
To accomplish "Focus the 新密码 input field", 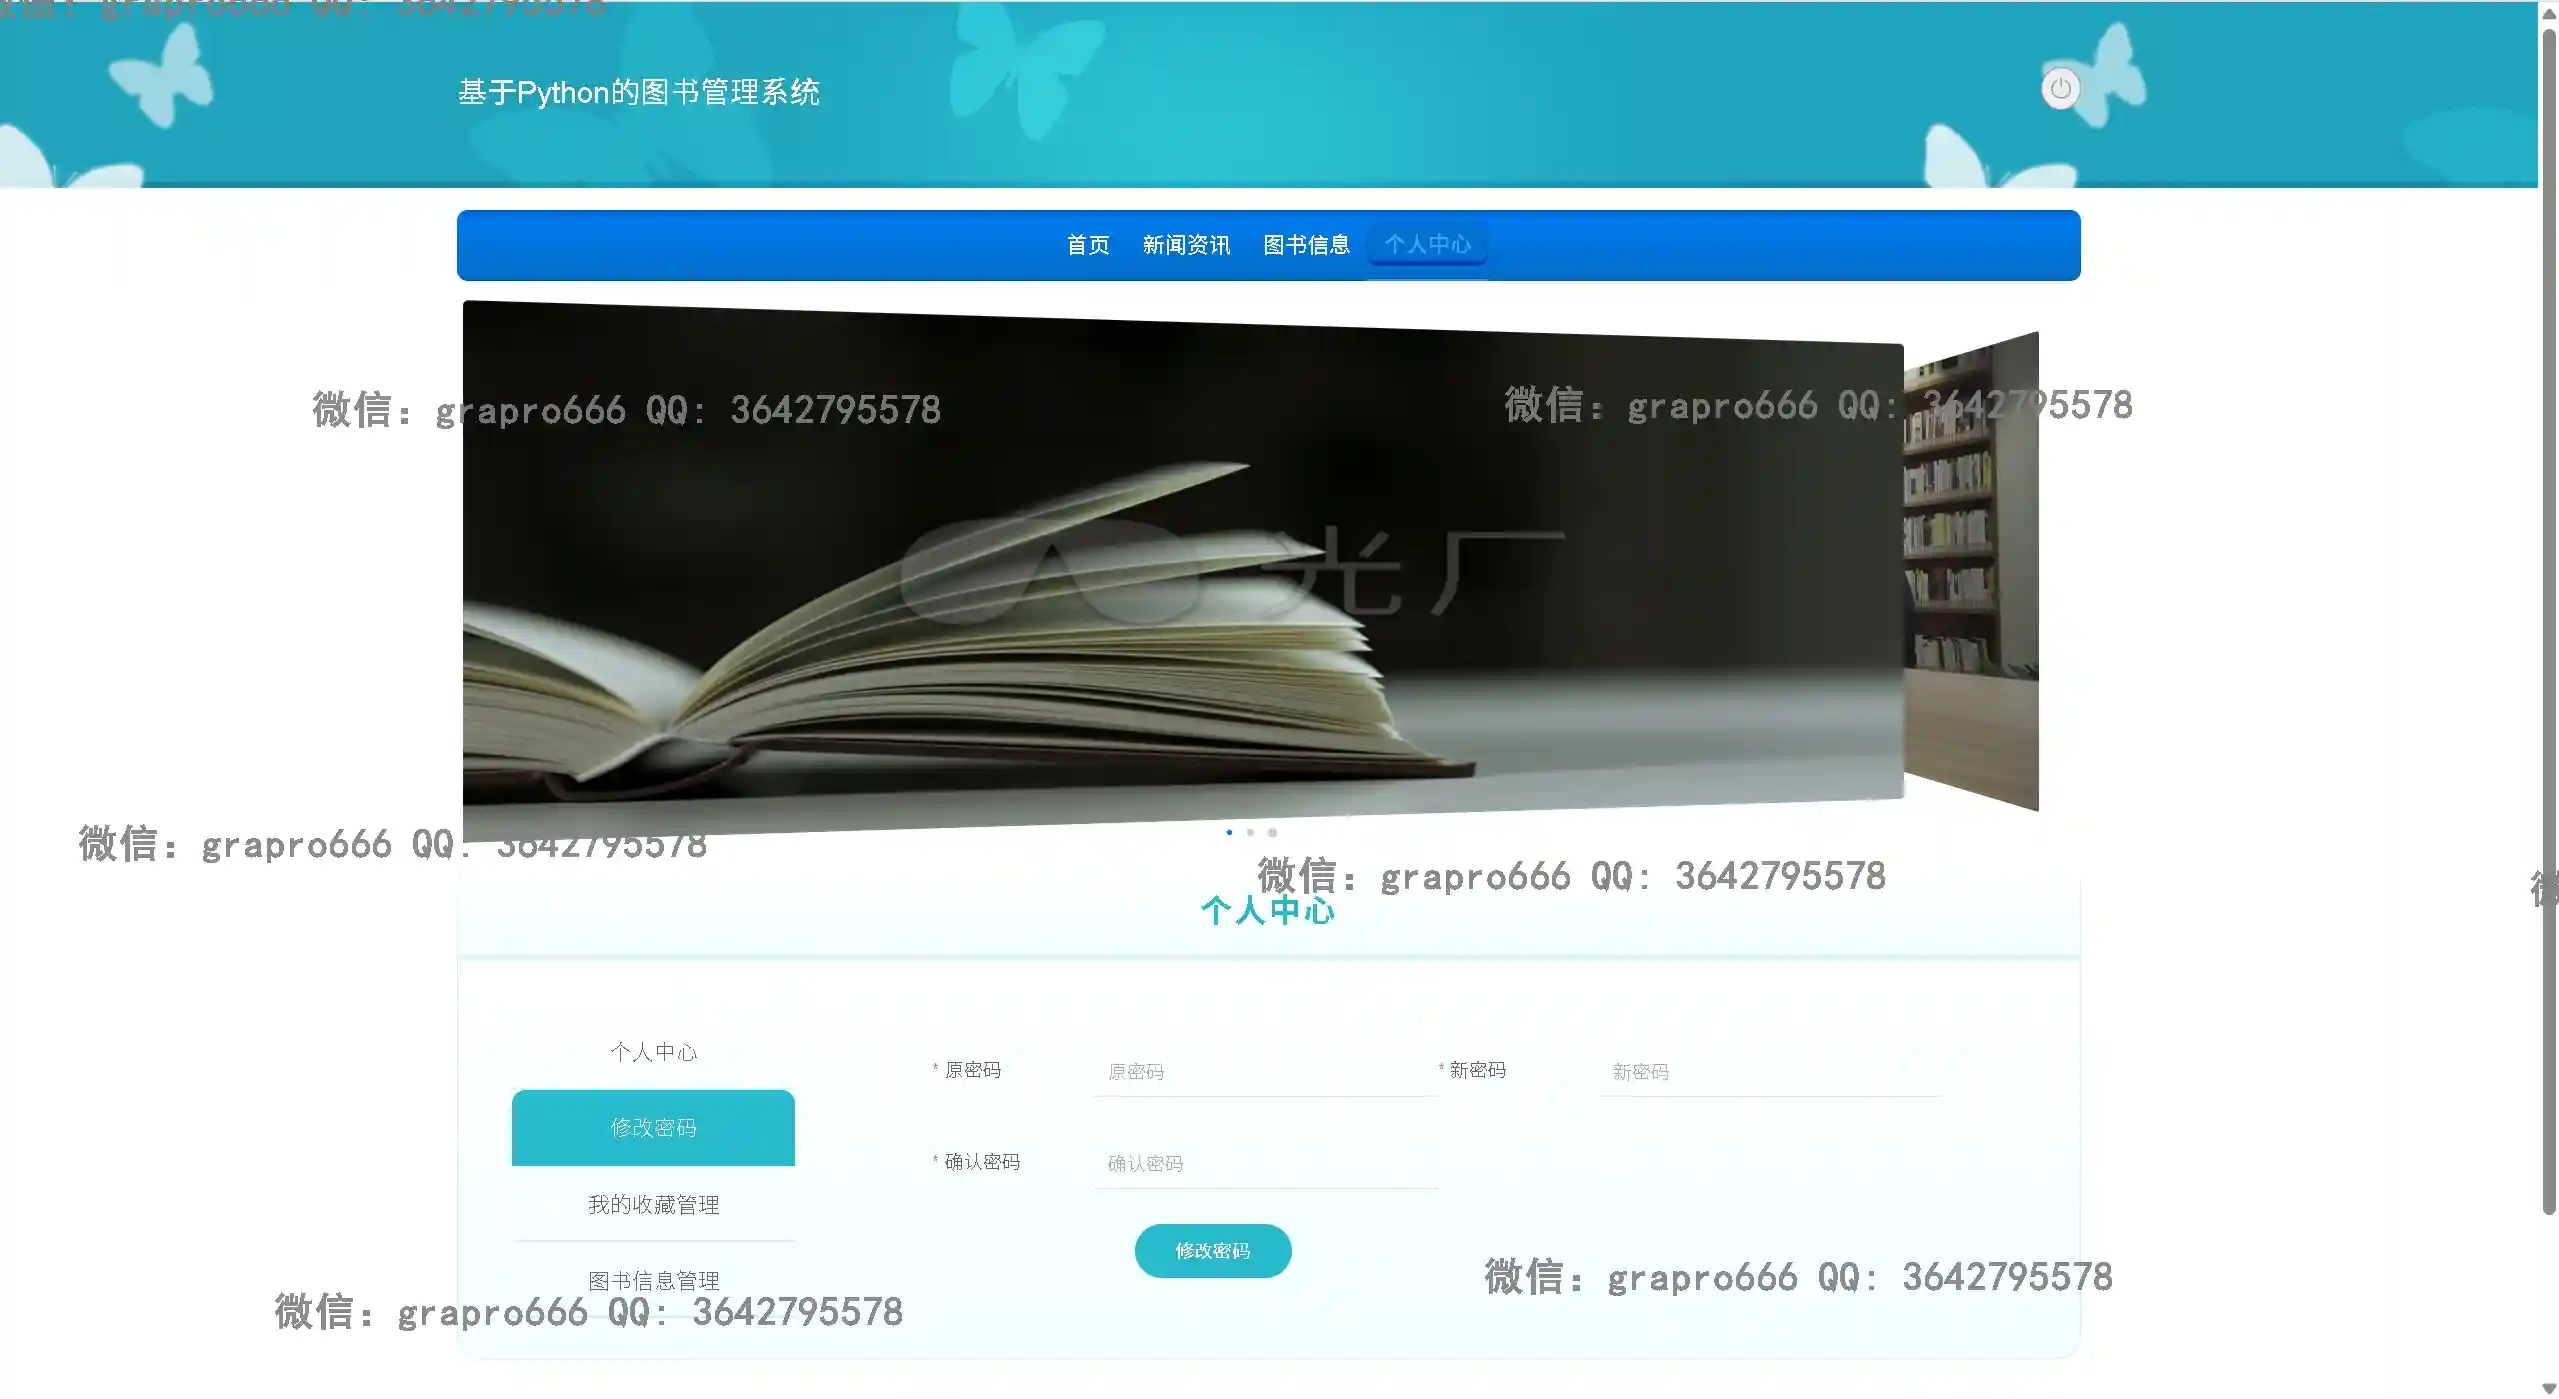I will tap(1768, 1072).
